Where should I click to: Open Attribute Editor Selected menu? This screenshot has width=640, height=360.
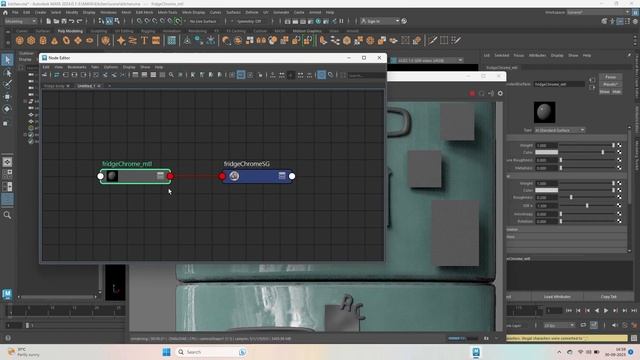coord(502,56)
